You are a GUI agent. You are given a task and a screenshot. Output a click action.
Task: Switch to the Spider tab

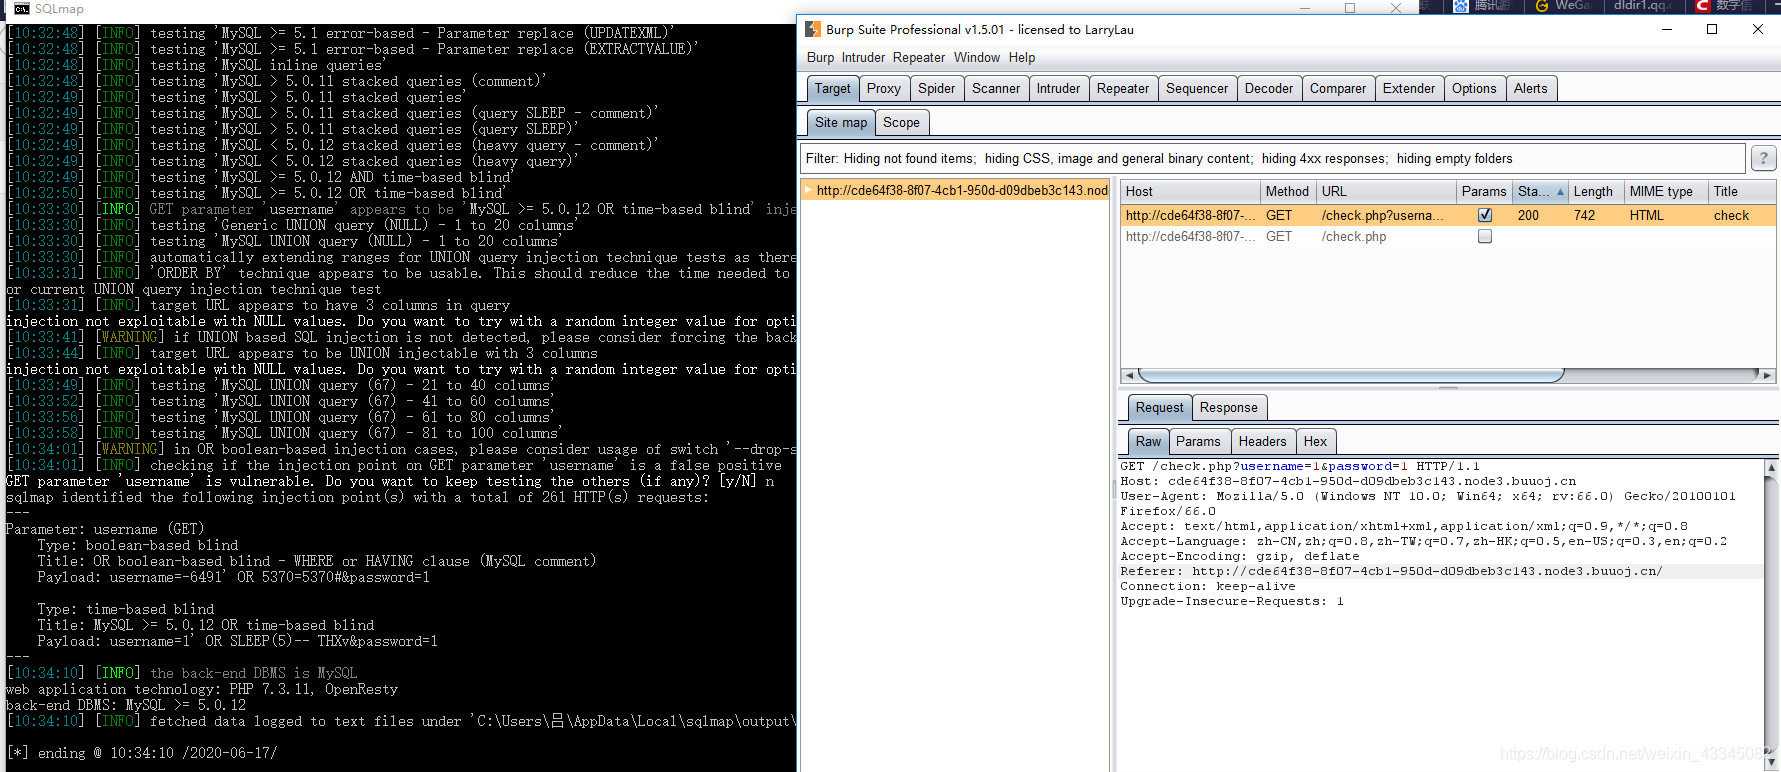click(x=936, y=88)
